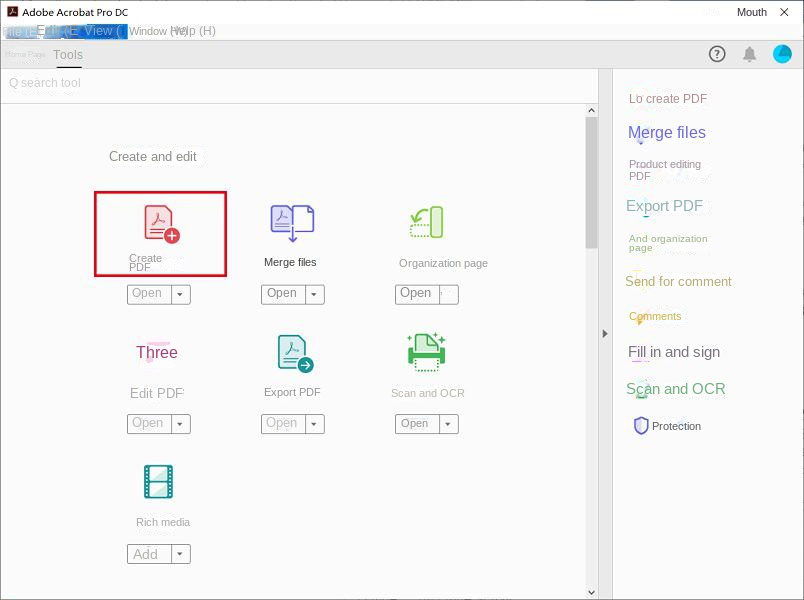Click the tools list scroll down arrow
Viewport: 804px width, 600px height.
tap(591, 592)
